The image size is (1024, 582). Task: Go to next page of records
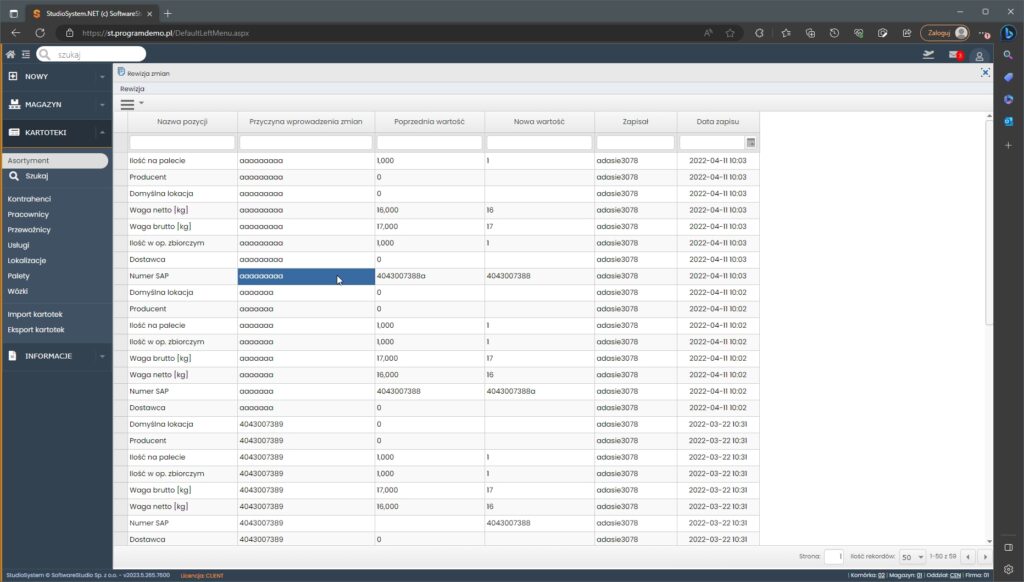coord(984,557)
